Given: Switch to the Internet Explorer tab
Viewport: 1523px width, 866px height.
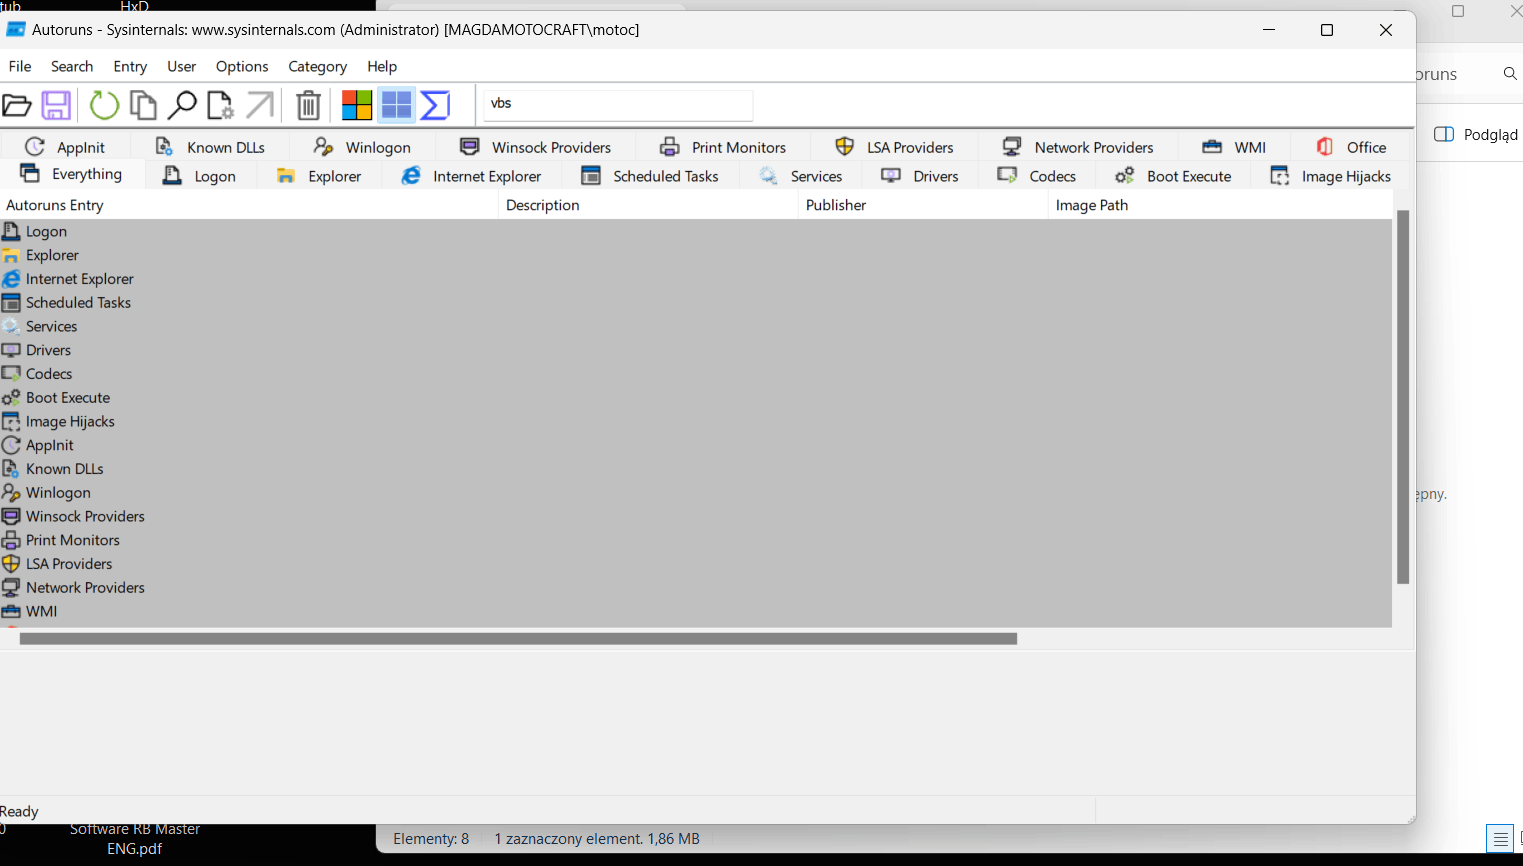Looking at the screenshot, I should click(x=471, y=176).
